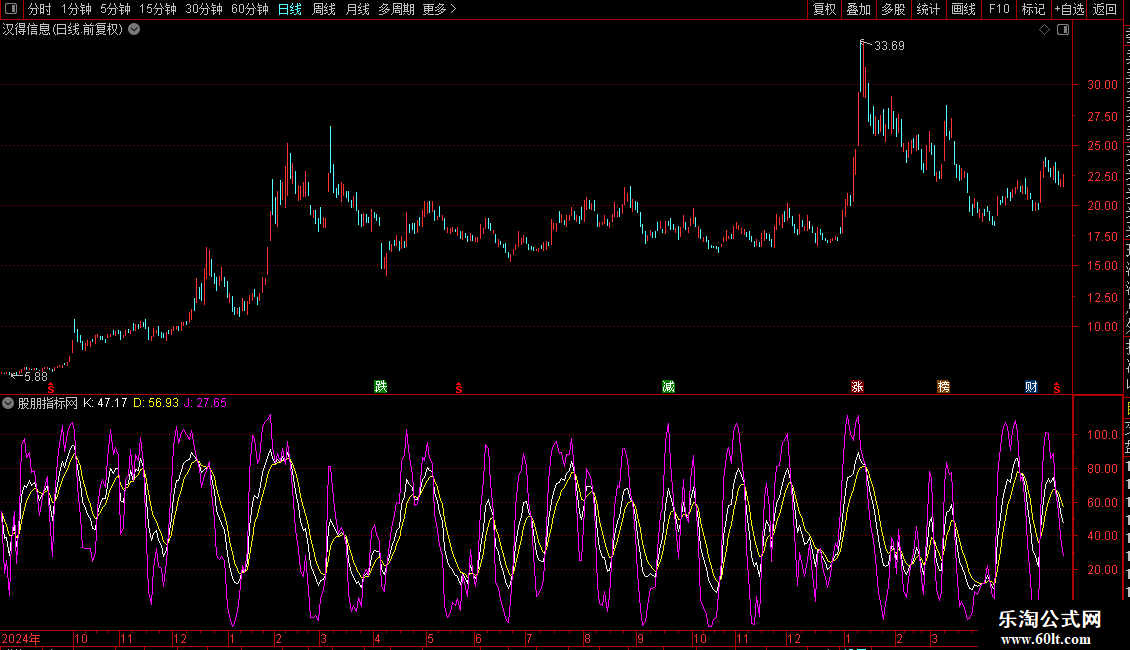
Task: Click the blue 财 event marker
Action: click(1031, 387)
